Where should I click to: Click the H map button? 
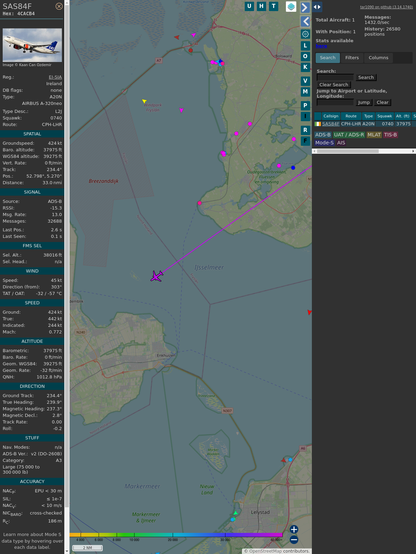[x=261, y=6]
